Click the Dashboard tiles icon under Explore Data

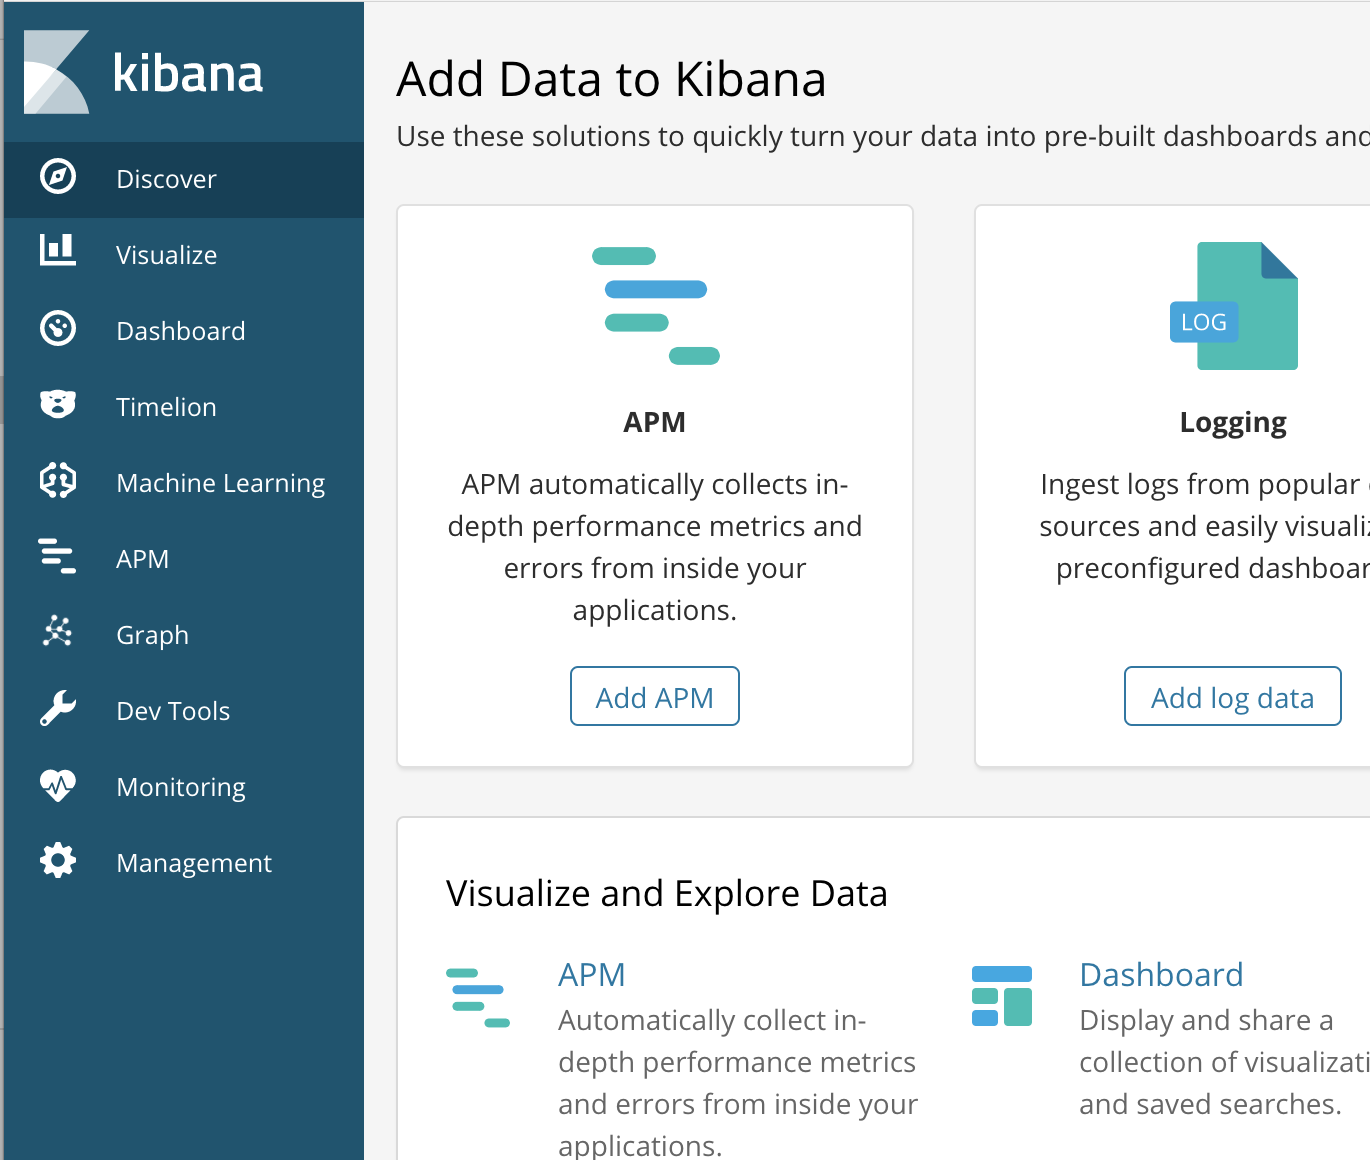[1002, 996]
